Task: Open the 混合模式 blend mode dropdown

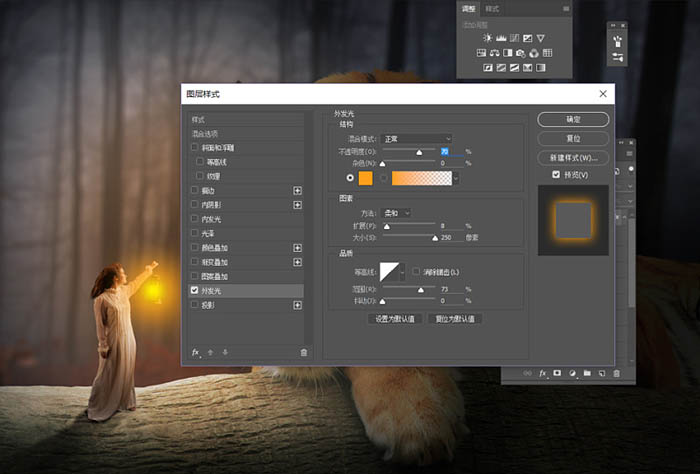Action: (x=417, y=139)
